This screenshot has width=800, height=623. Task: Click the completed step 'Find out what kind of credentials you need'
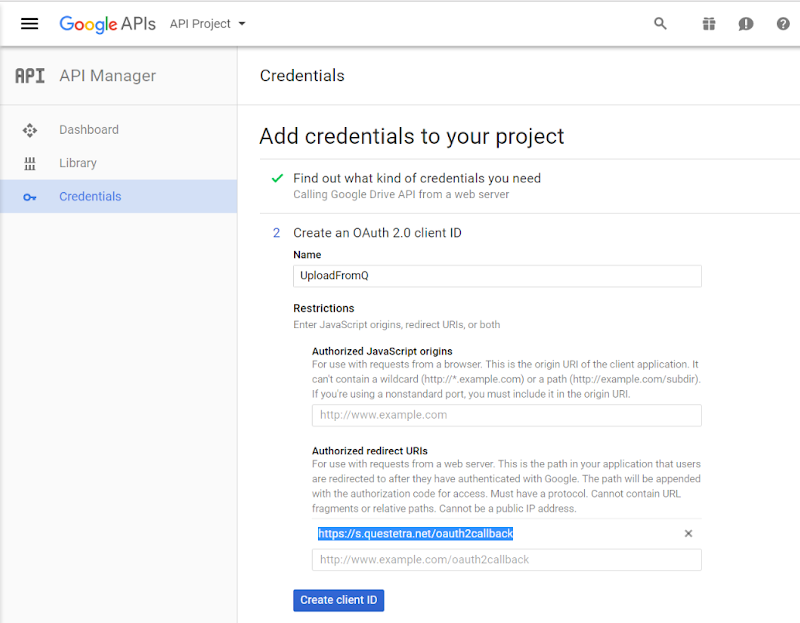tap(417, 178)
